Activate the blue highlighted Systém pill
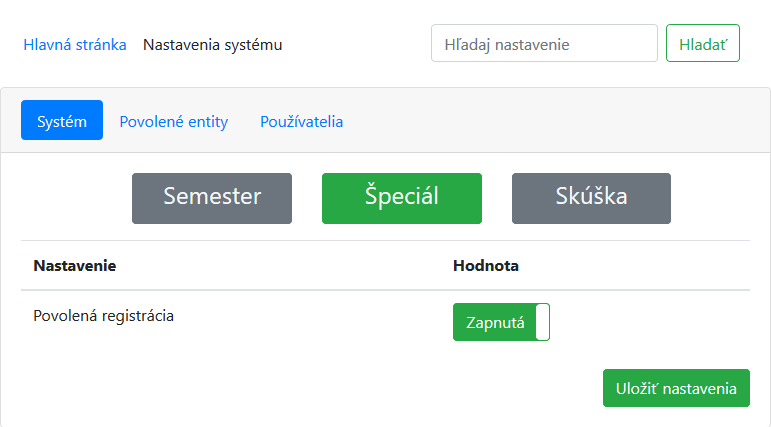 tap(62, 120)
